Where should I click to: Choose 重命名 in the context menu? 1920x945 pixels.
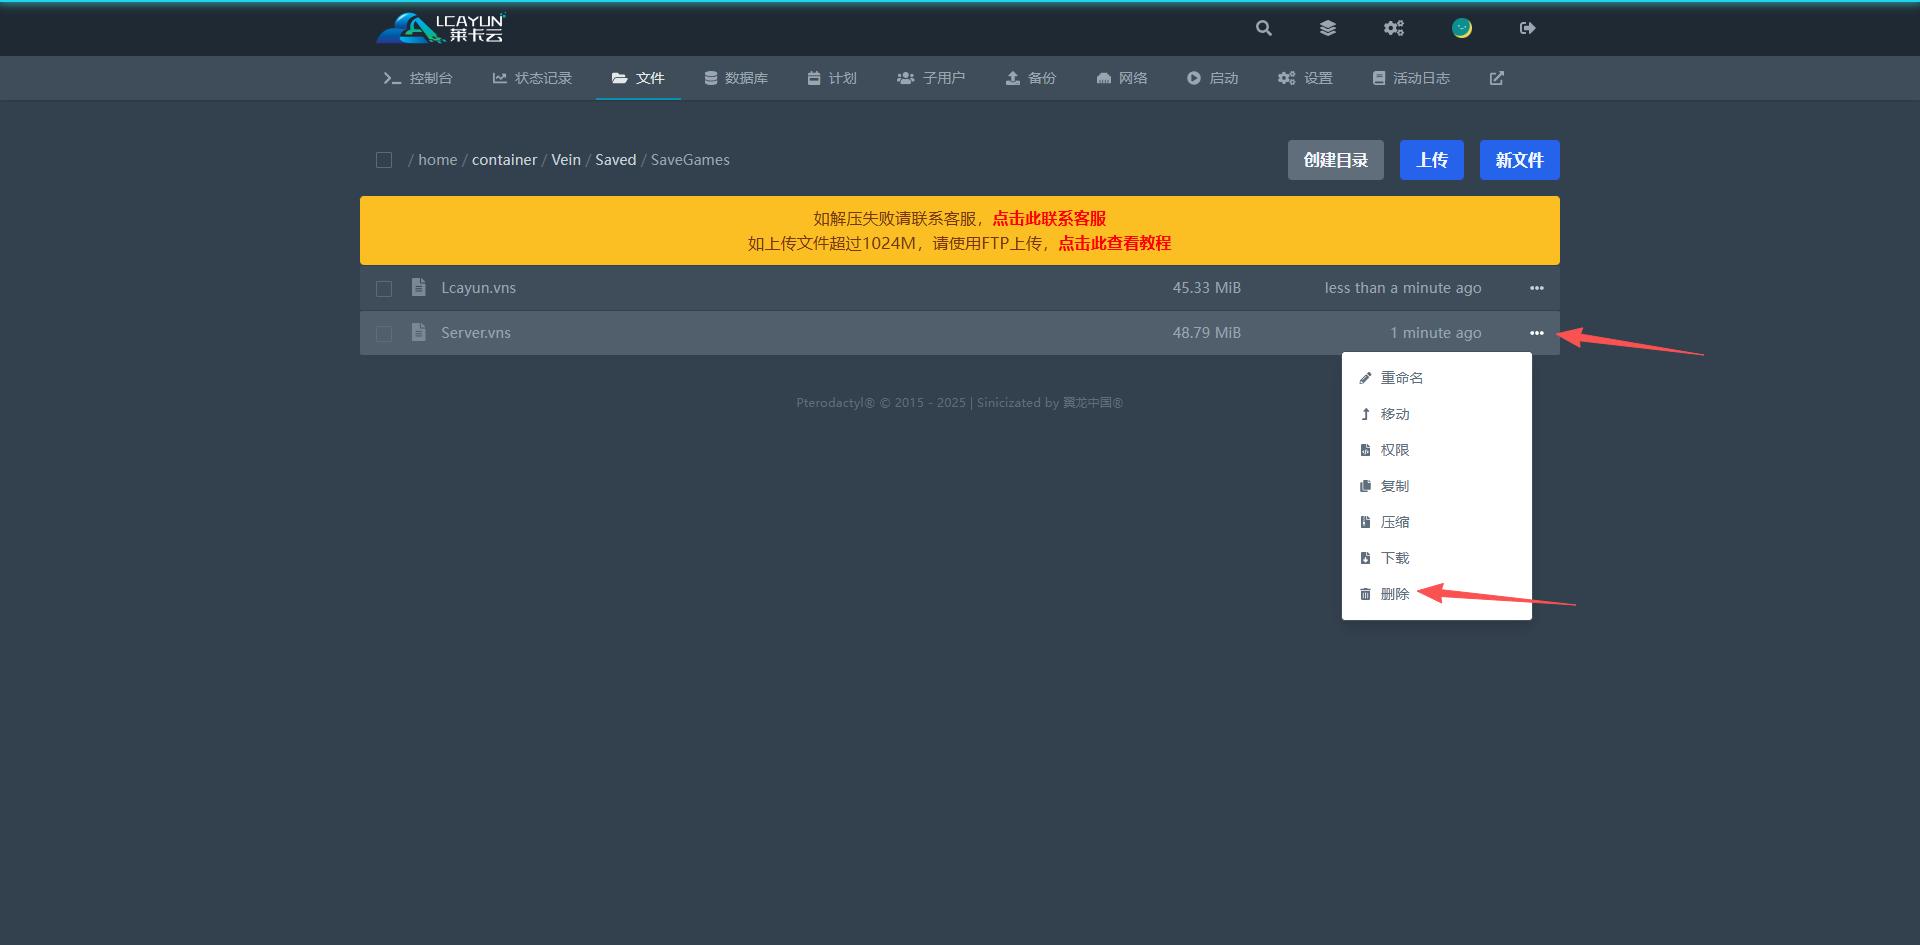click(1401, 378)
